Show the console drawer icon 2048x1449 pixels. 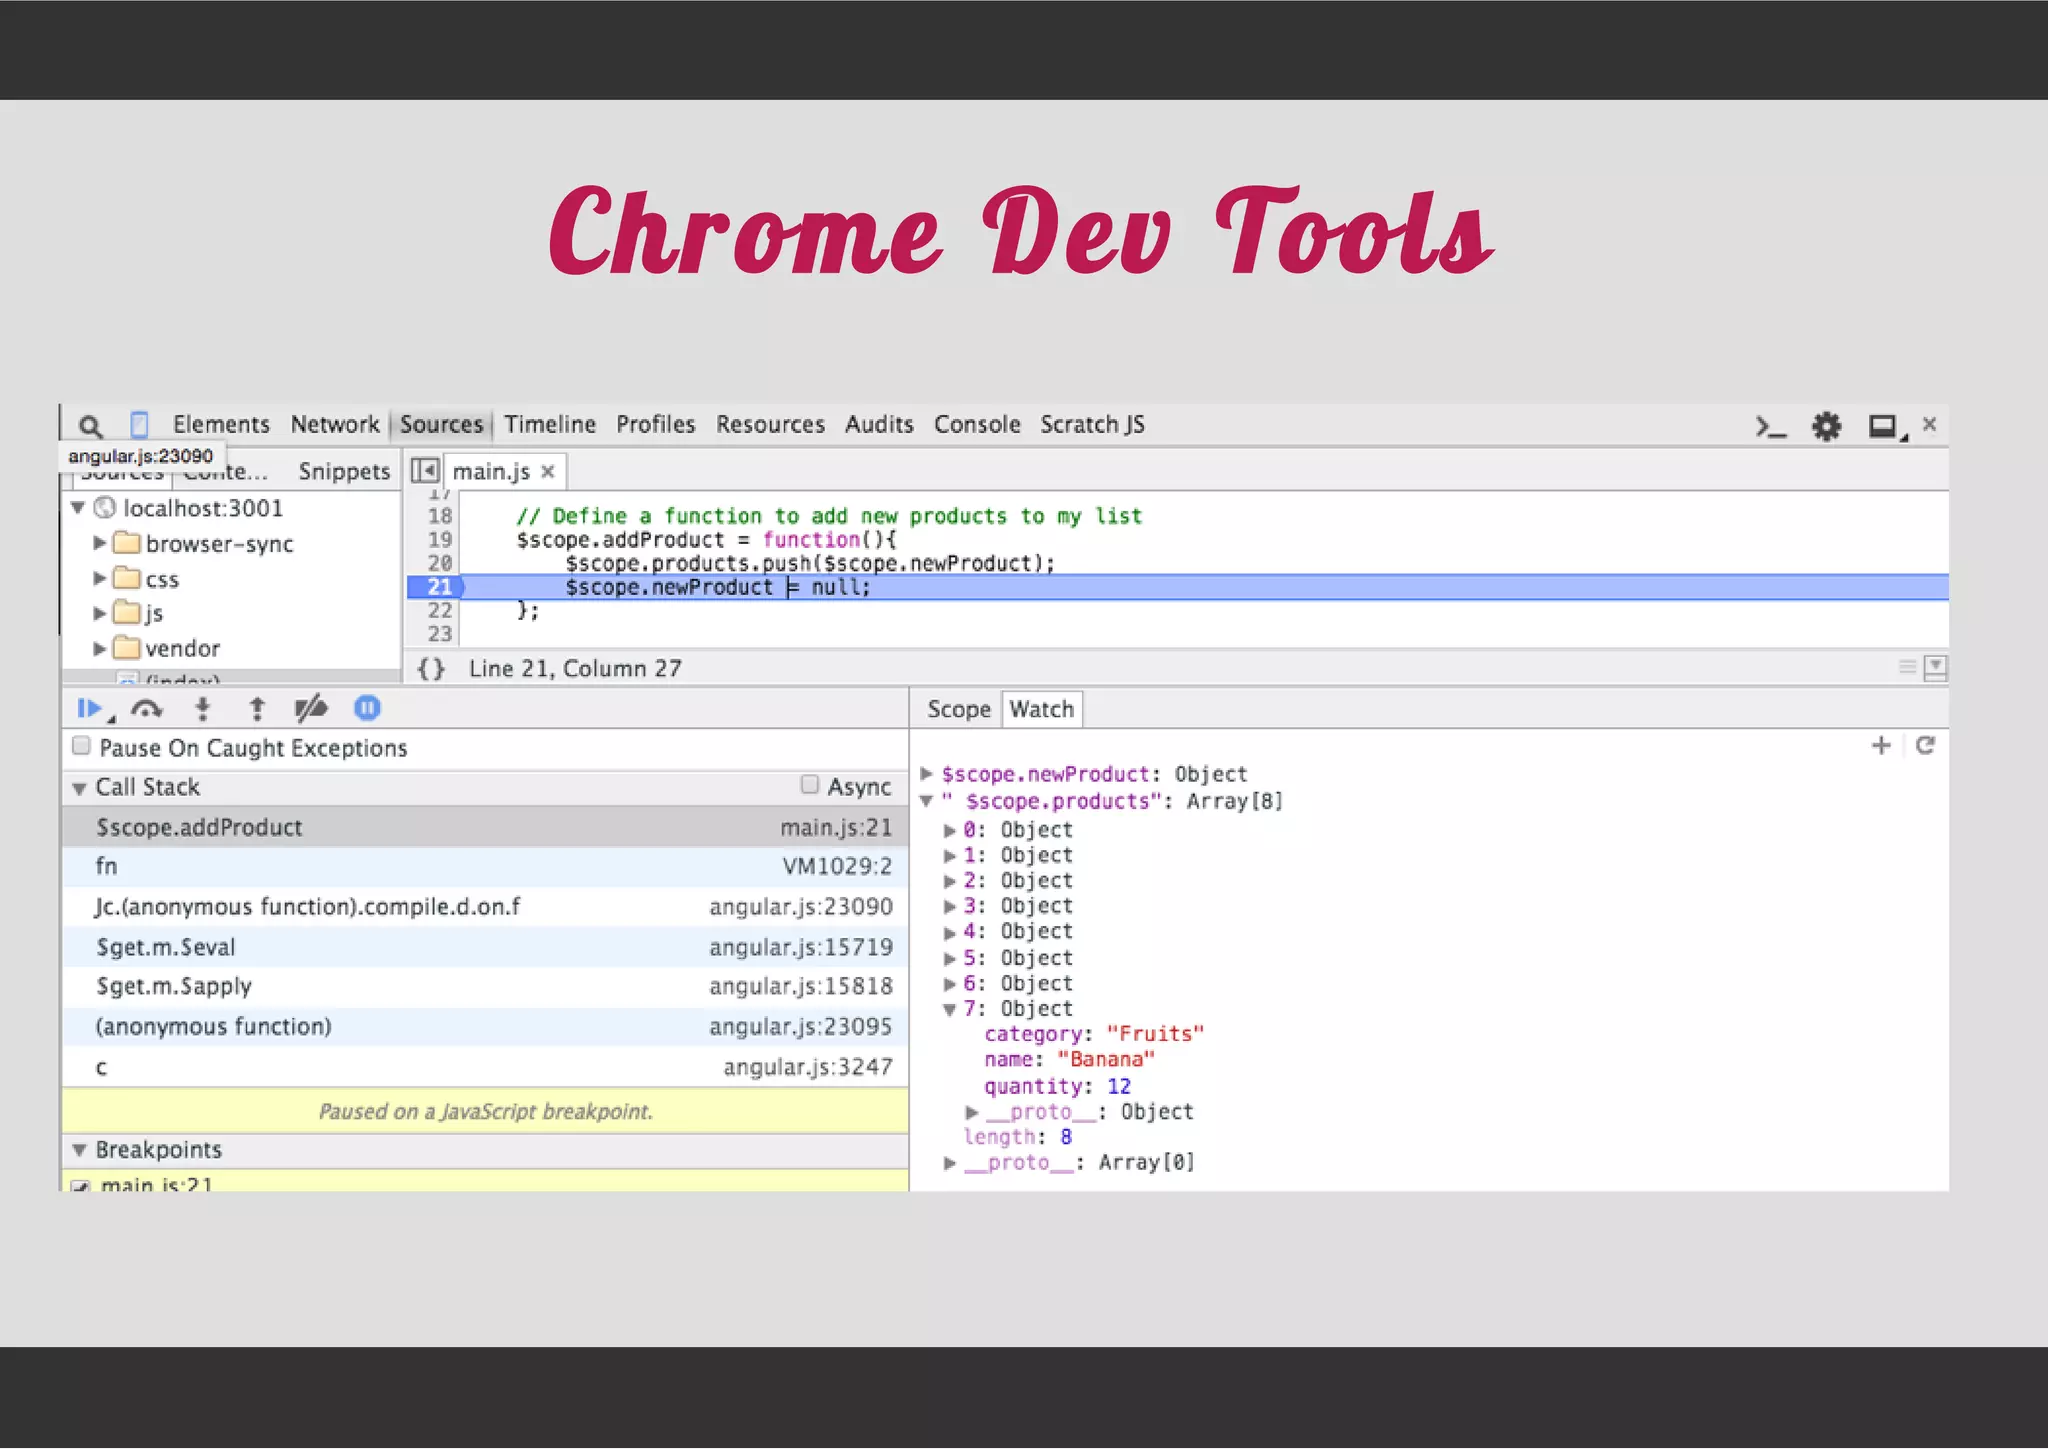point(1770,427)
